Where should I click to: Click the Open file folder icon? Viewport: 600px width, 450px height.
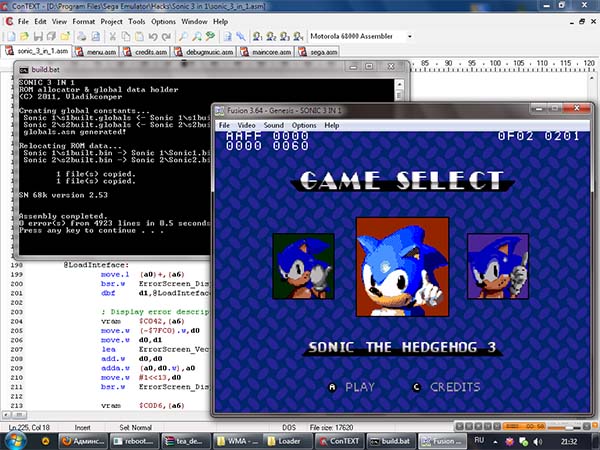tap(24, 36)
